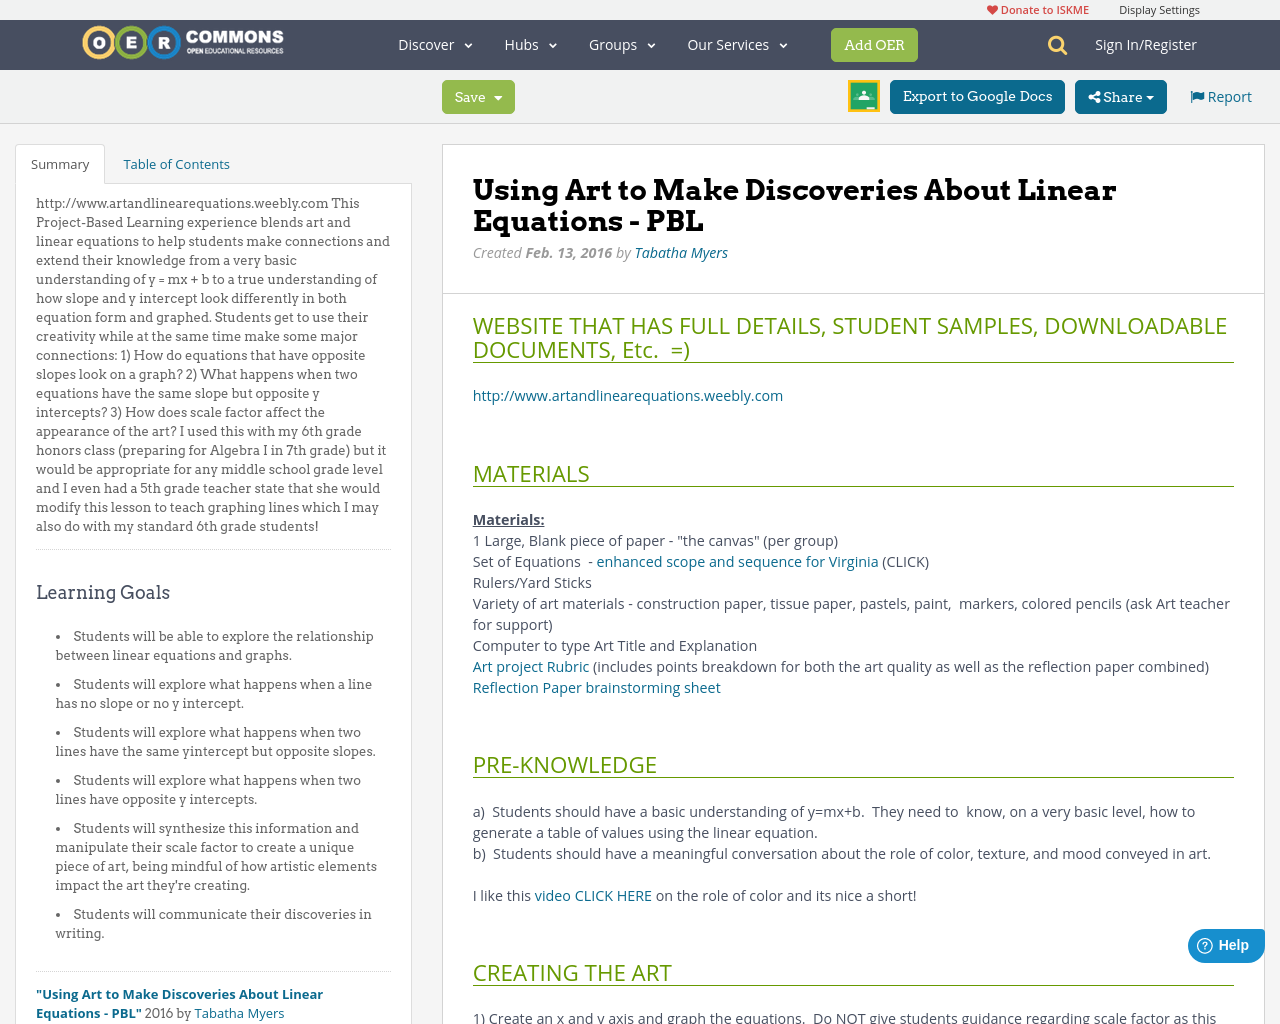The height and width of the screenshot is (1024, 1280).
Task: Click the heart icon beside Donate to ISKME
Action: [x=991, y=8]
